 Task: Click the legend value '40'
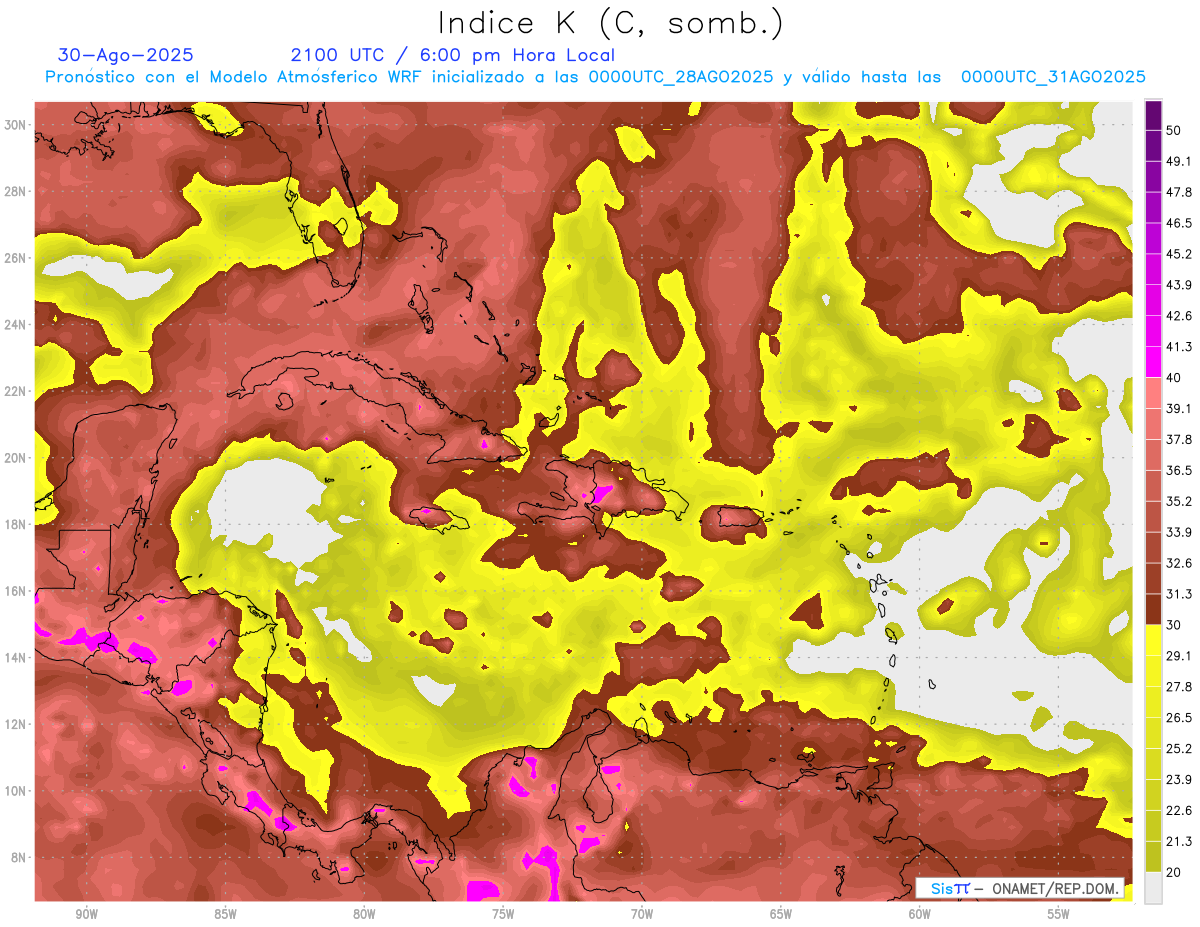pos(1174,378)
